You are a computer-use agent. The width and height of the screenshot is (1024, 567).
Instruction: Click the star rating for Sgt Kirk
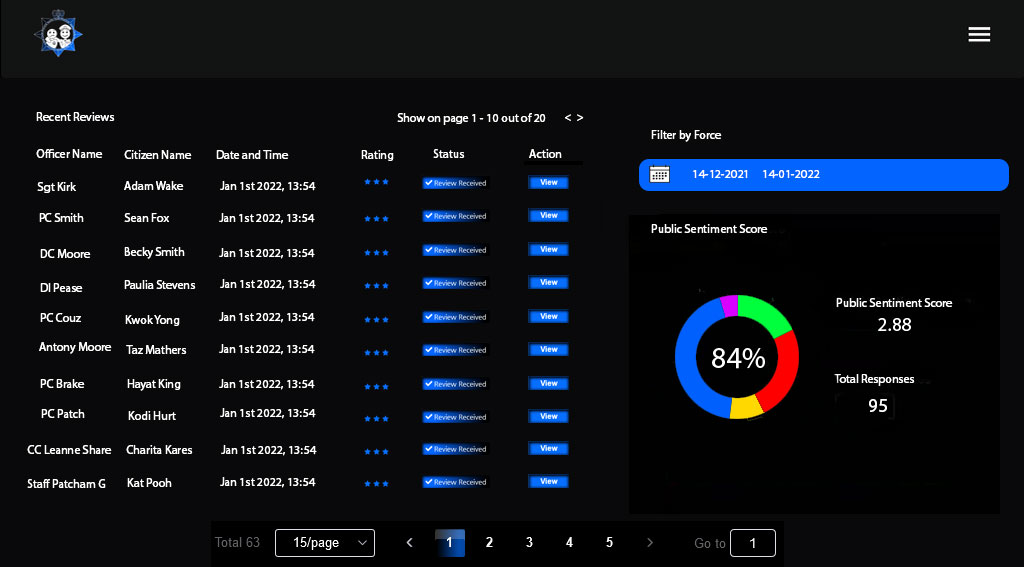click(376, 182)
